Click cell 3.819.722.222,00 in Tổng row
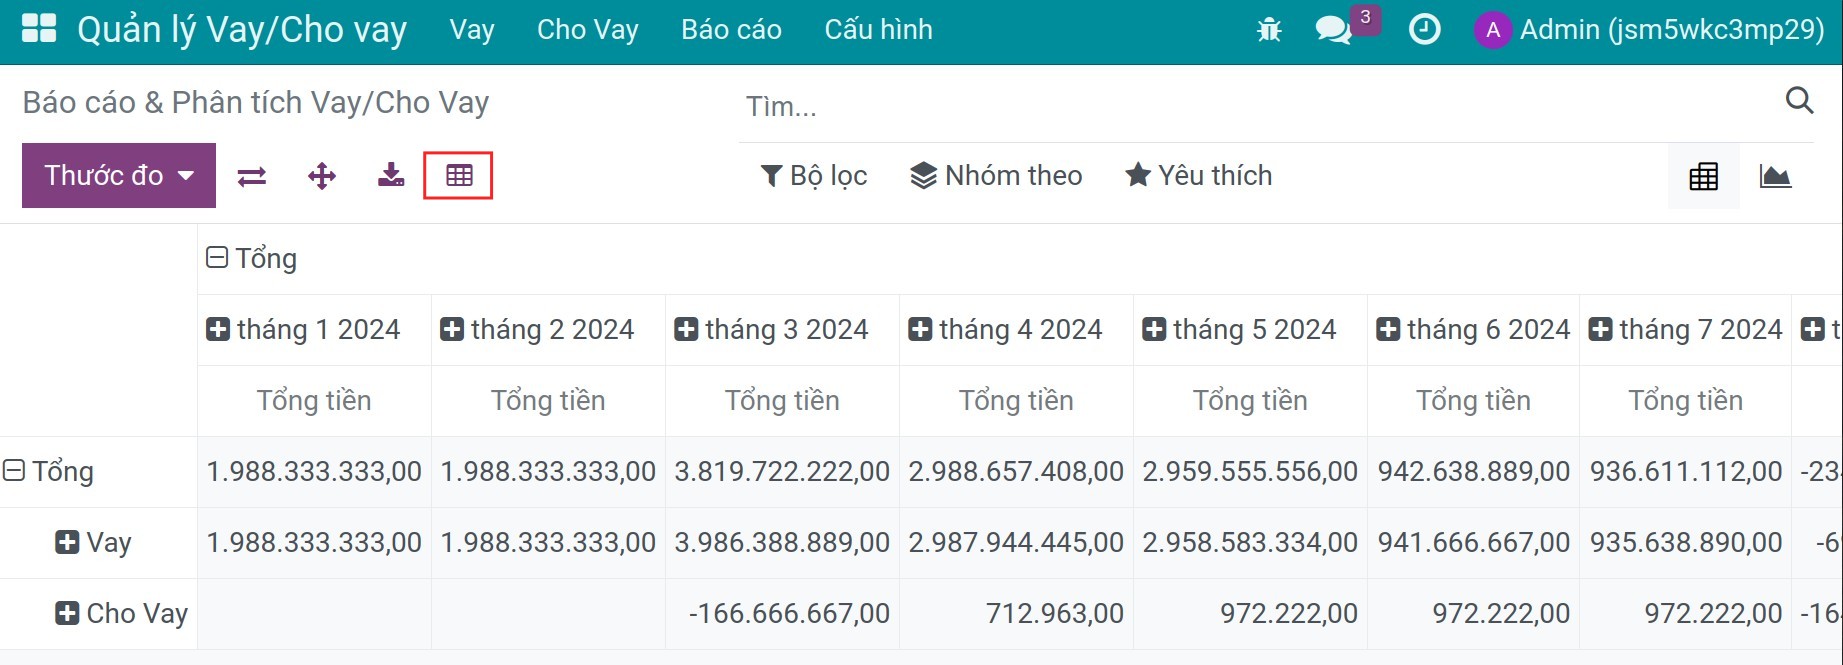The width and height of the screenshot is (1843, 665). [782, 471]
